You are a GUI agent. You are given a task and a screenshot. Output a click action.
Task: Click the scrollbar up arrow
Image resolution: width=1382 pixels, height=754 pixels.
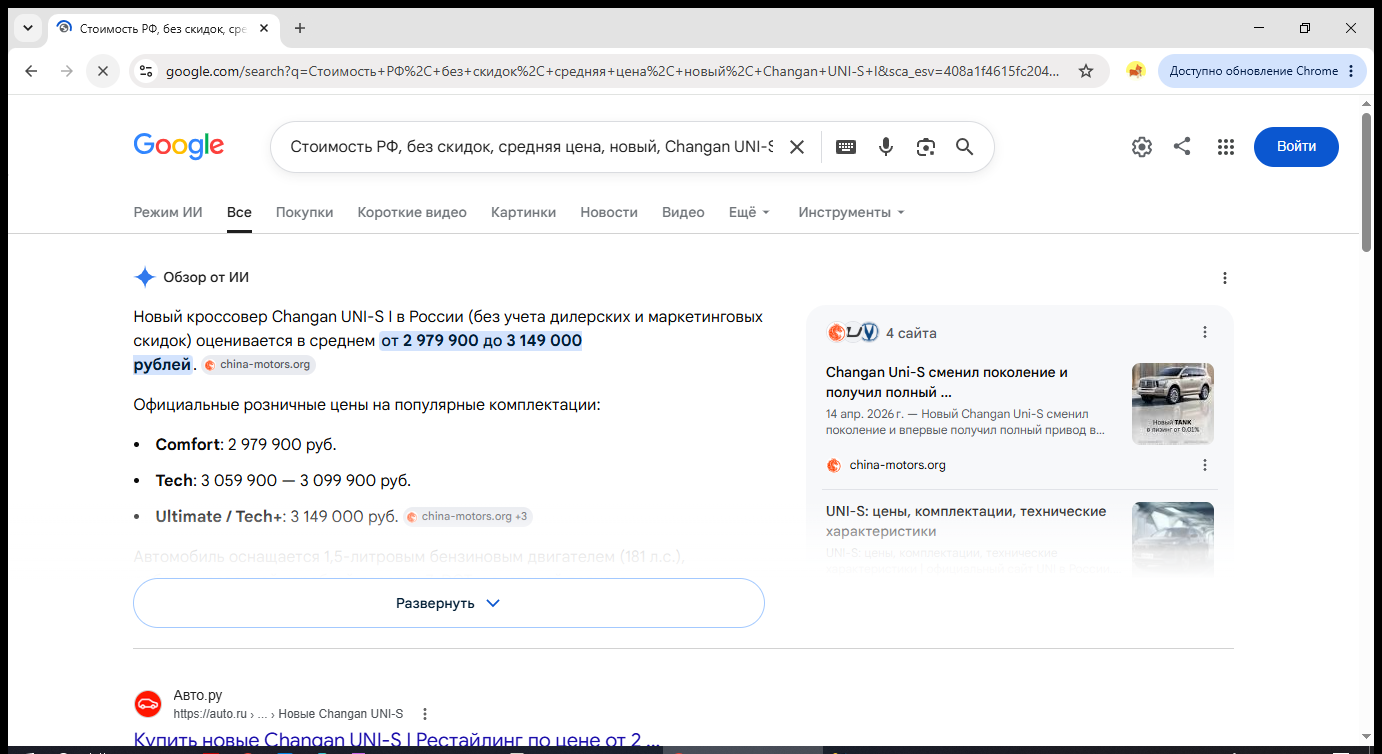pyautogui.click(x=1367, y=103)
